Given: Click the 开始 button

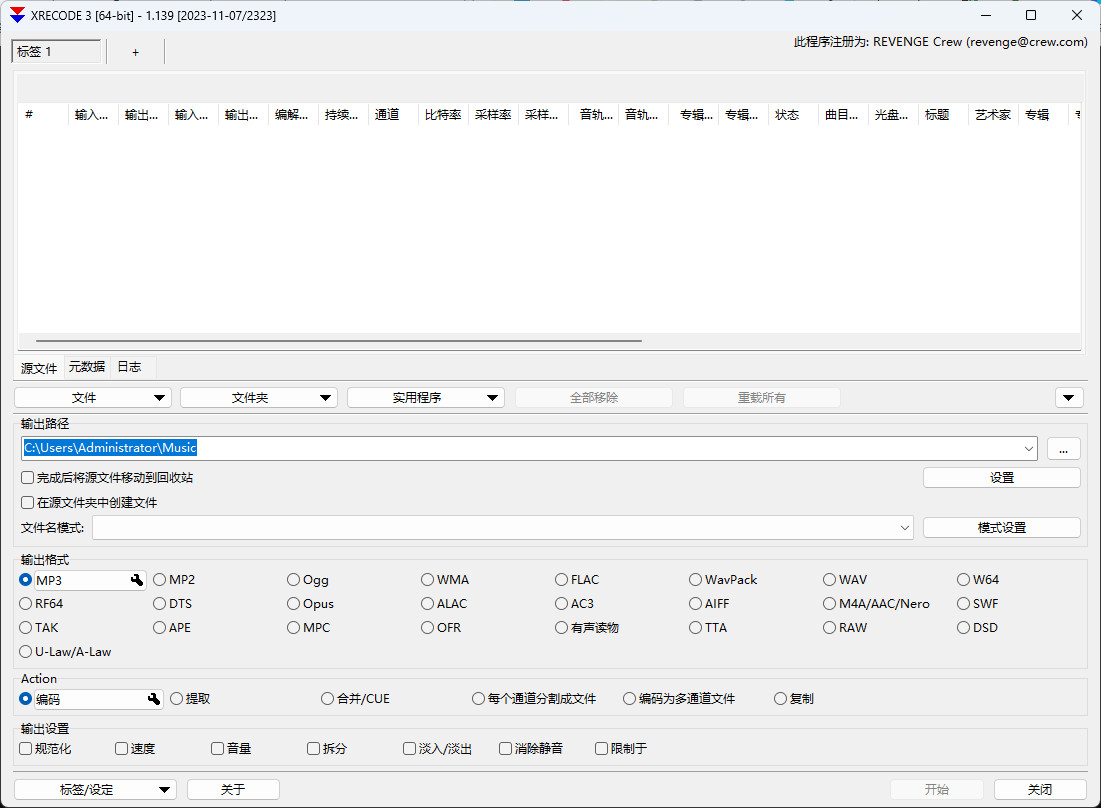Looking at the screenshot, I should click(937, 790).
